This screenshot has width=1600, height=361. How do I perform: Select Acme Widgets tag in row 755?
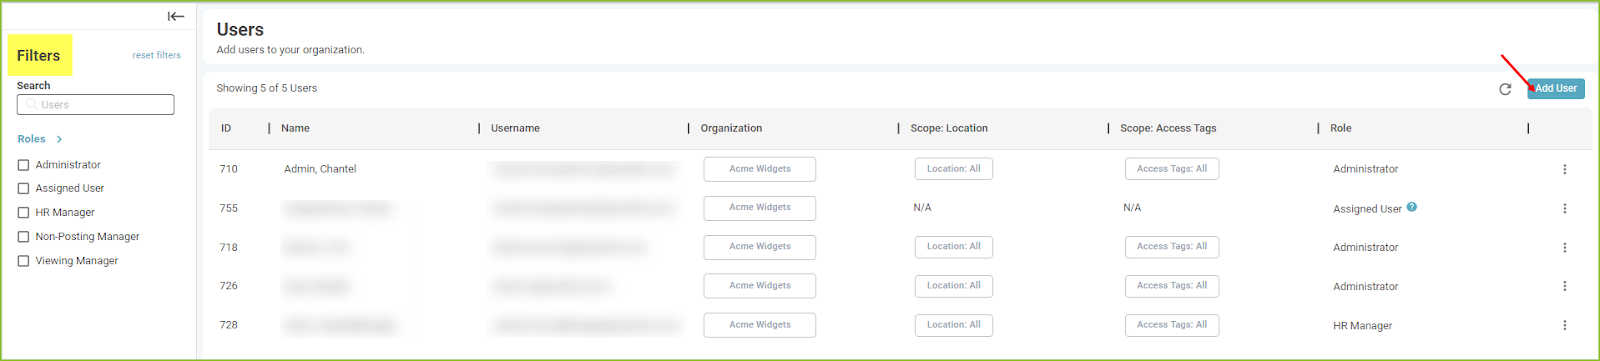[759, 208]
